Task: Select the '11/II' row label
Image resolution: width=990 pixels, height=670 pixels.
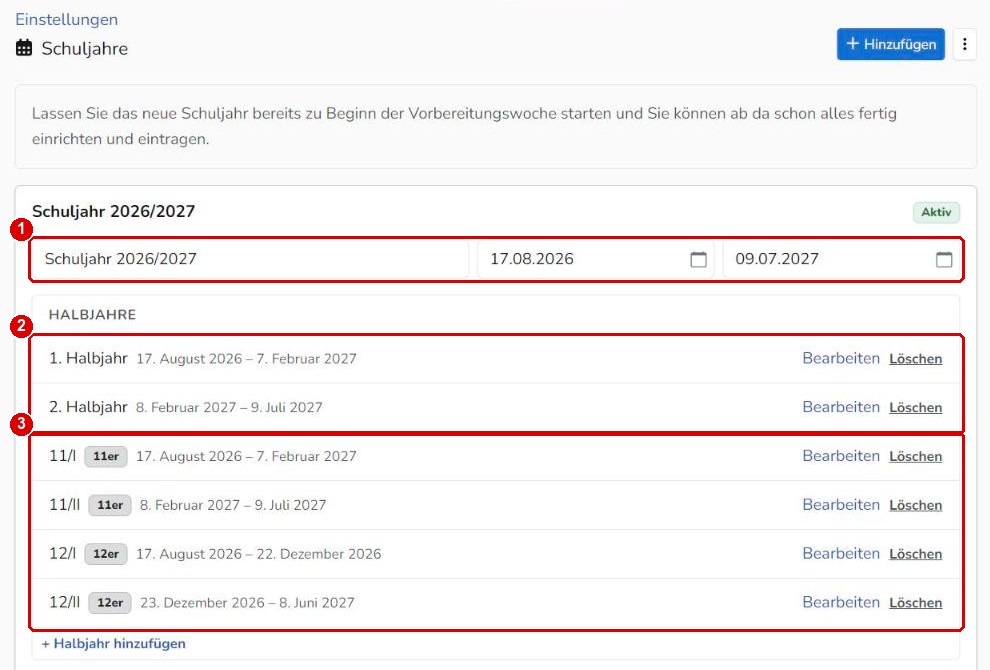Action: (64, 505)
